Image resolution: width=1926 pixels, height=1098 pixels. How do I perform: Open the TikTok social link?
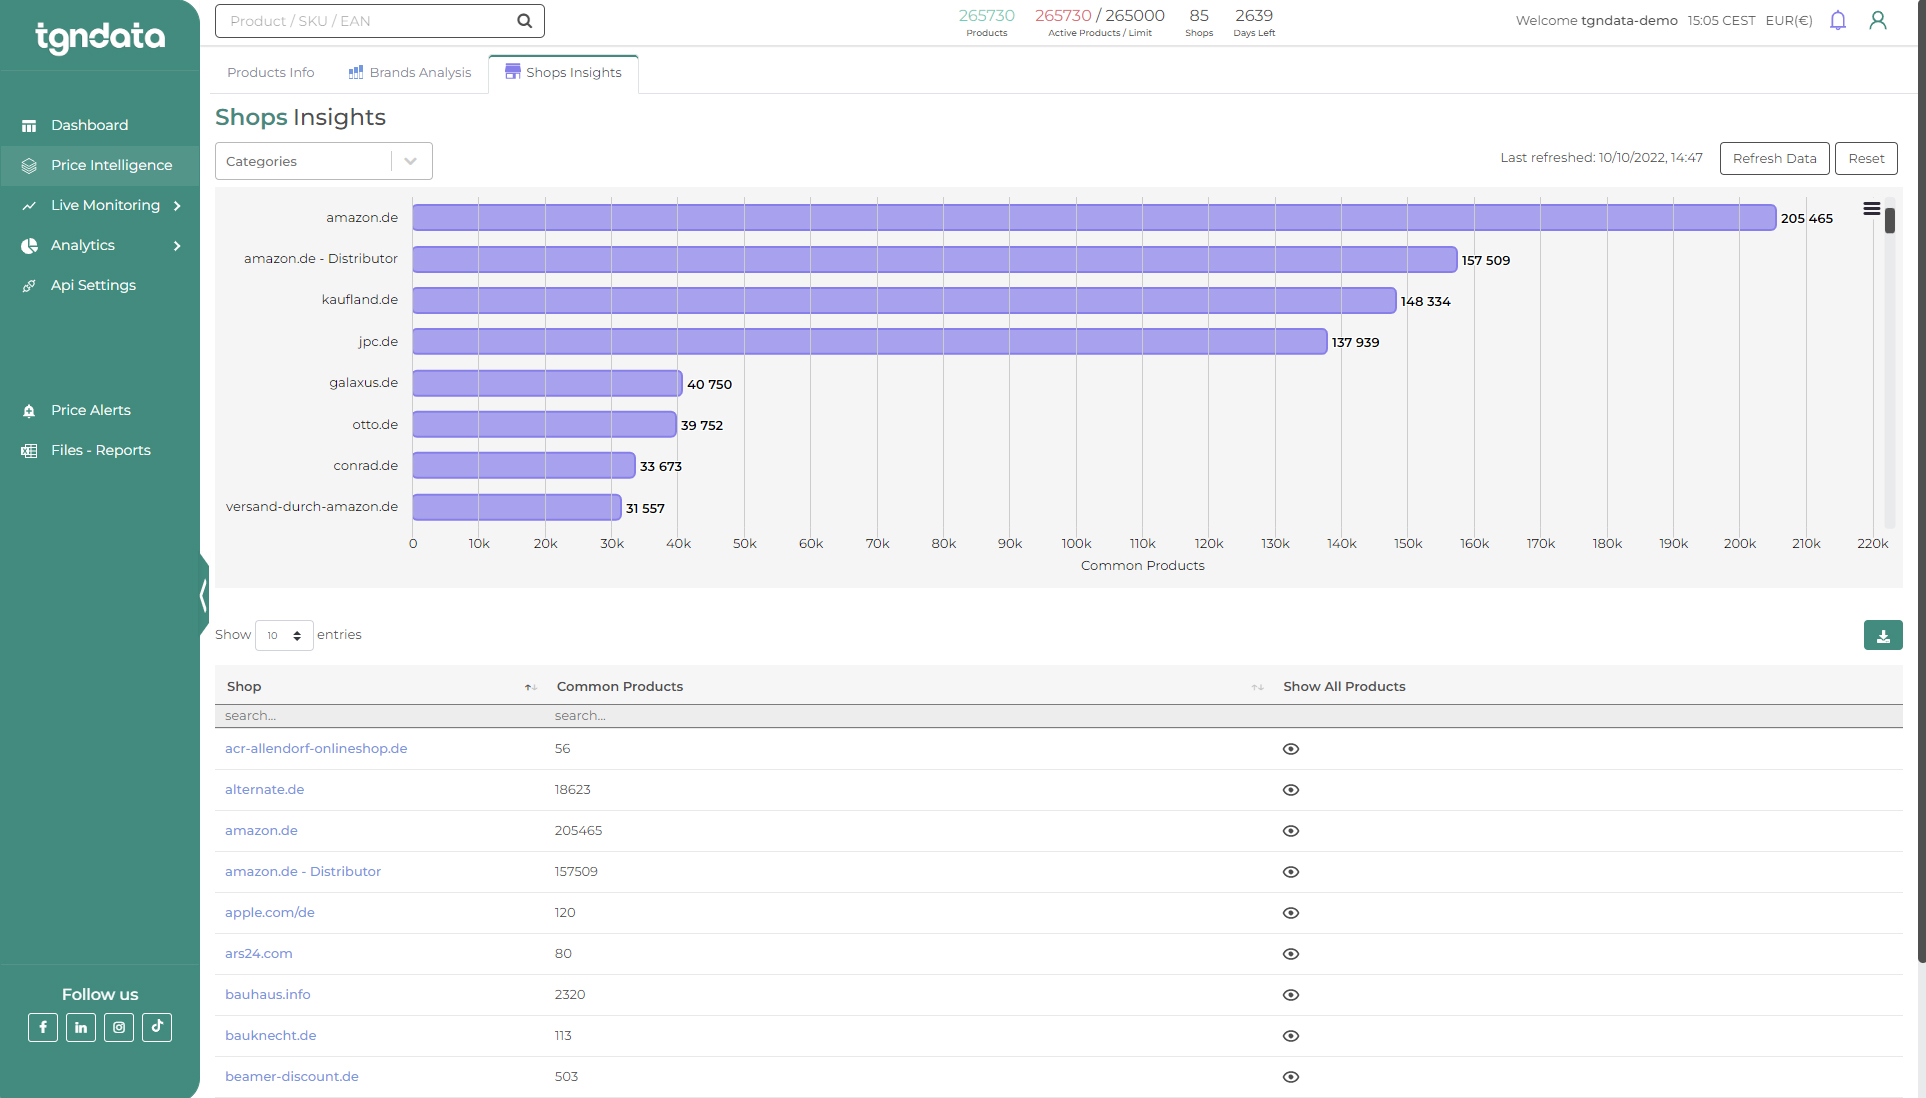click(157, 1028)
